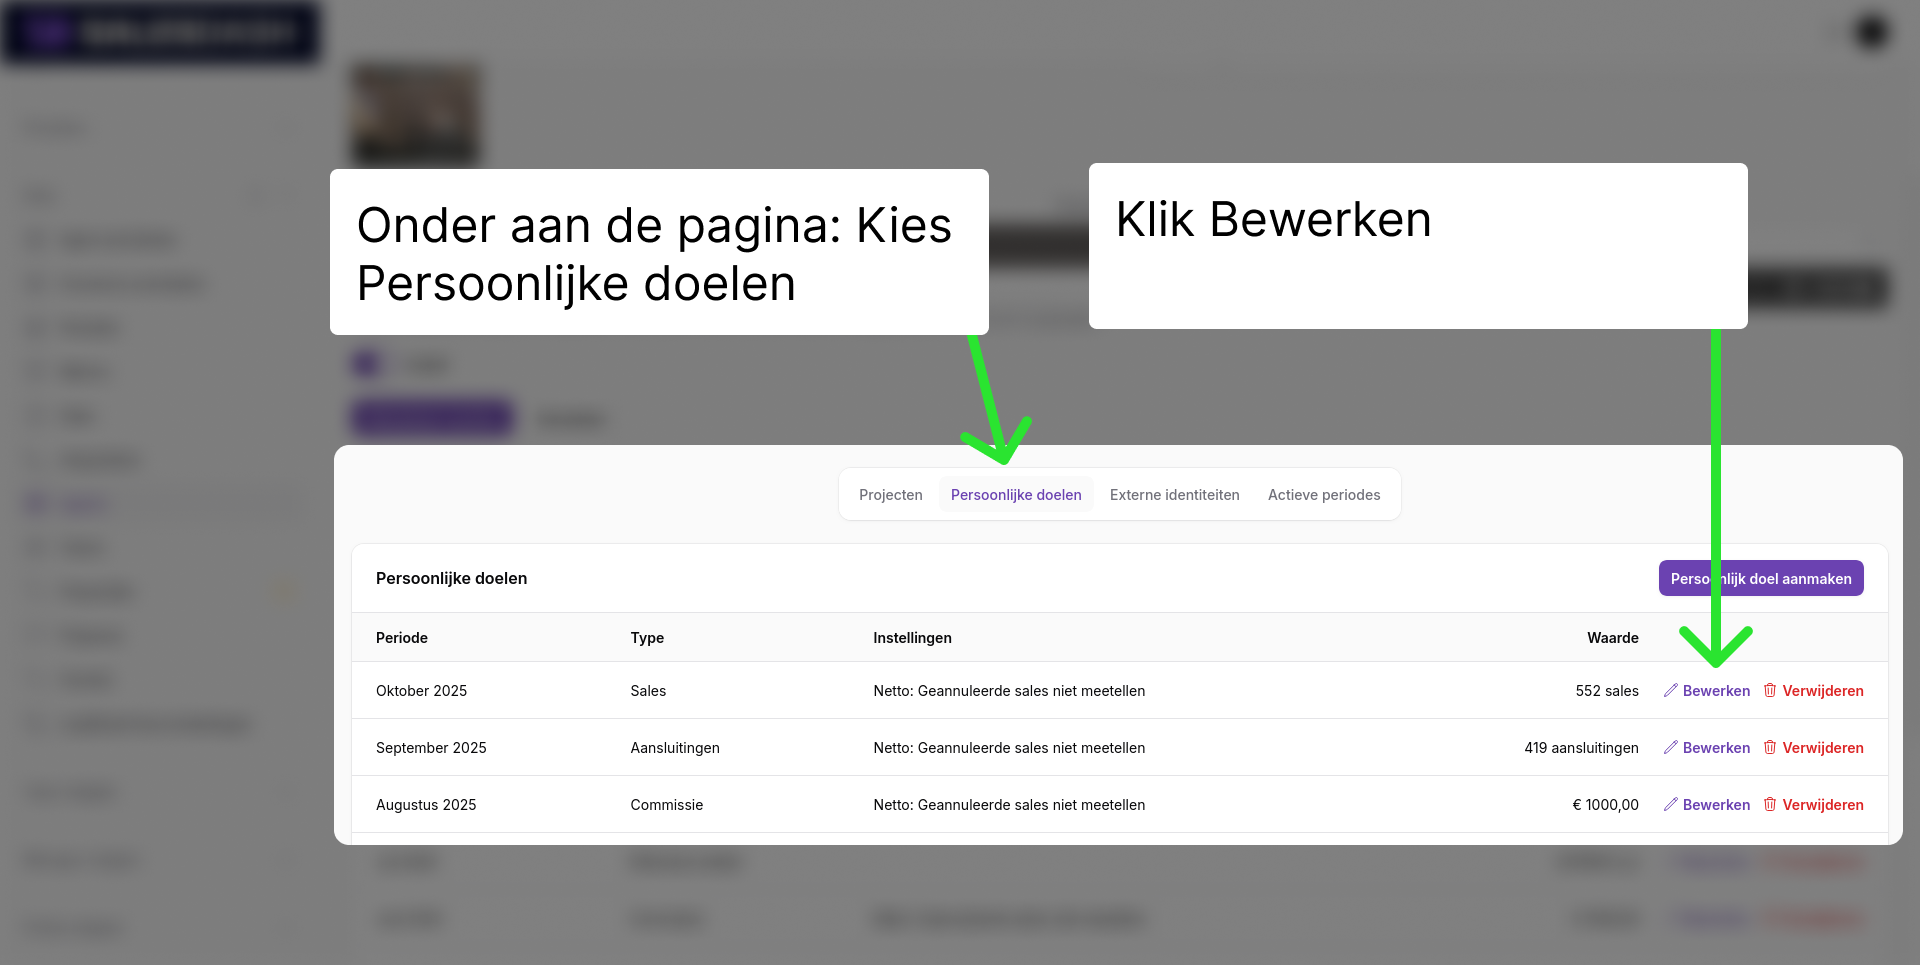Select the Persoonlijke doelen tab
Image resolution: width=1920 pixels, height=965 pixels.
1016,495
